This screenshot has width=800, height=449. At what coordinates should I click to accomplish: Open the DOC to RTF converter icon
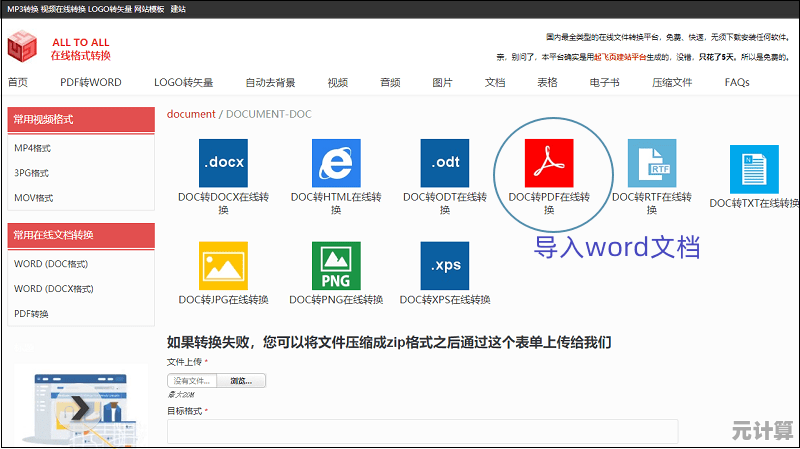[652, 163]
